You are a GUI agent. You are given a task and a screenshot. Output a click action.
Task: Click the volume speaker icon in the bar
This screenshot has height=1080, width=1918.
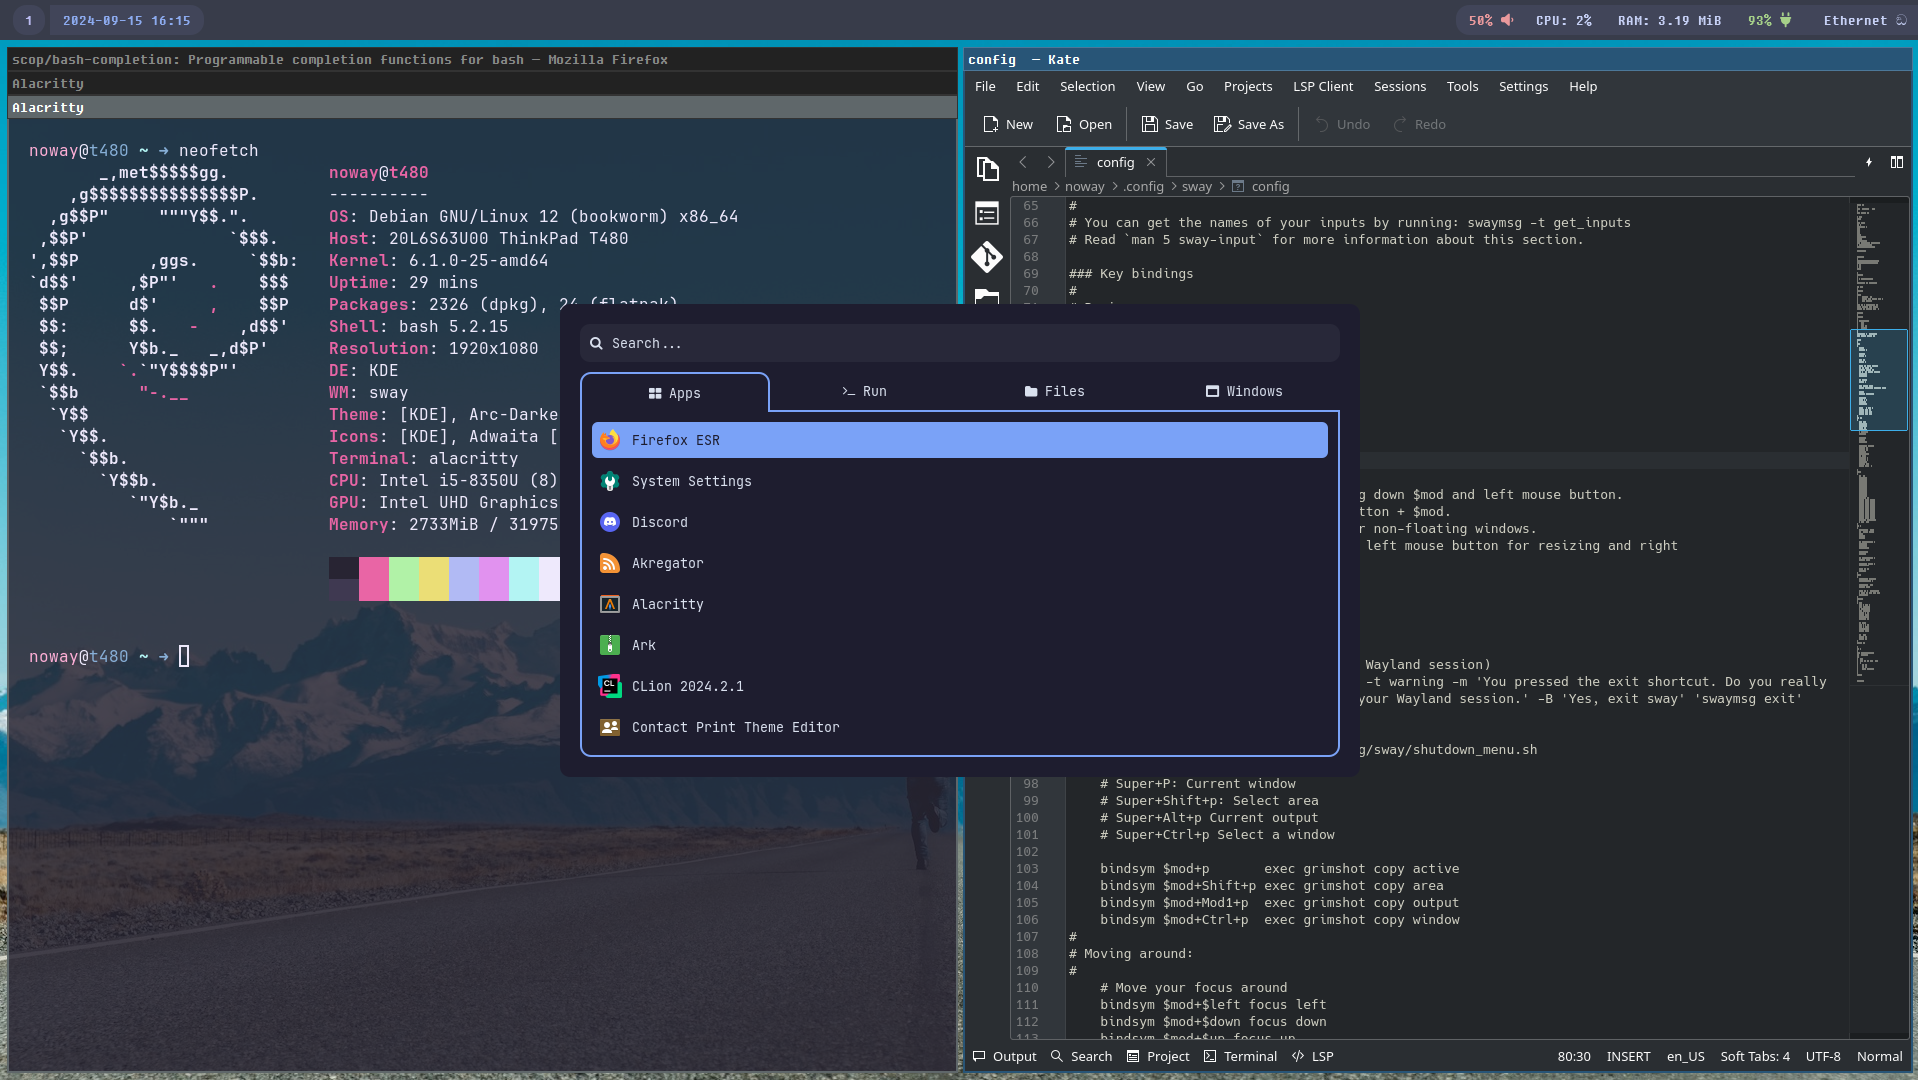point(1507,20)
